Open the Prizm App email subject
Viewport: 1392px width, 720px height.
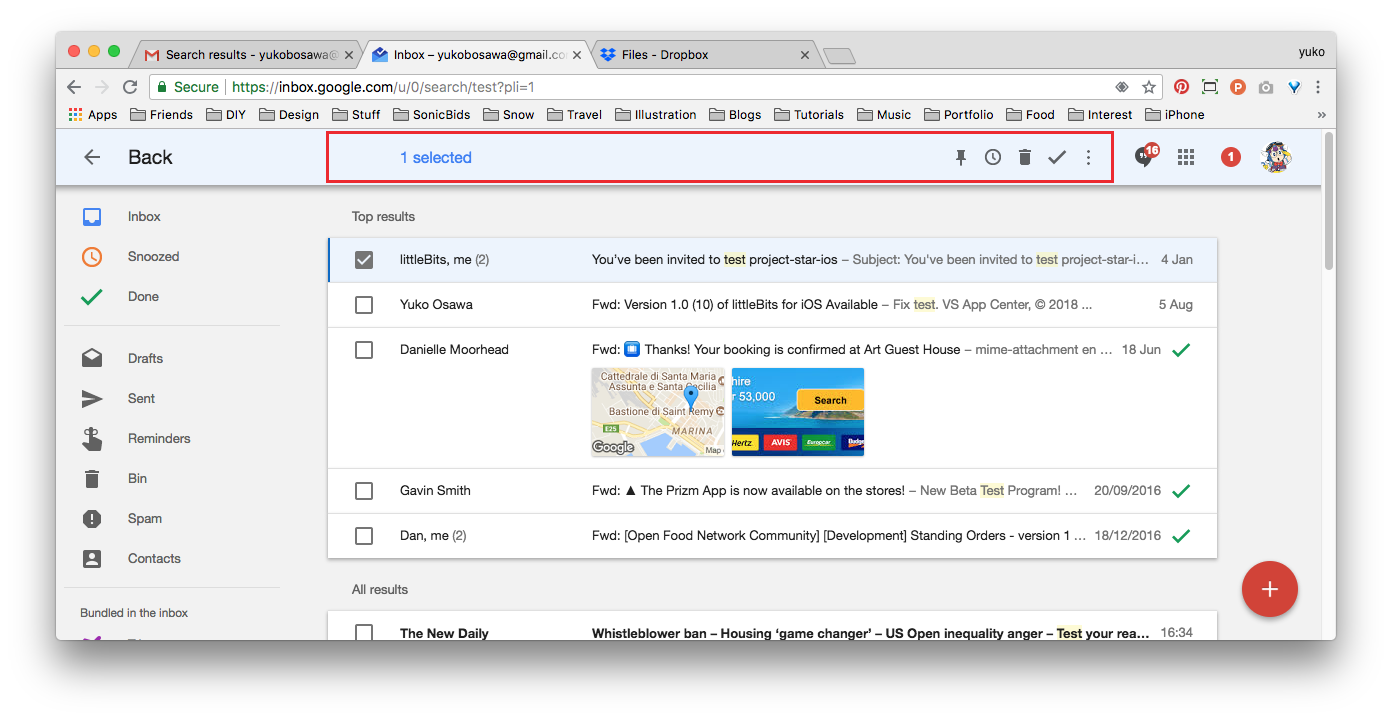(748, 490)
